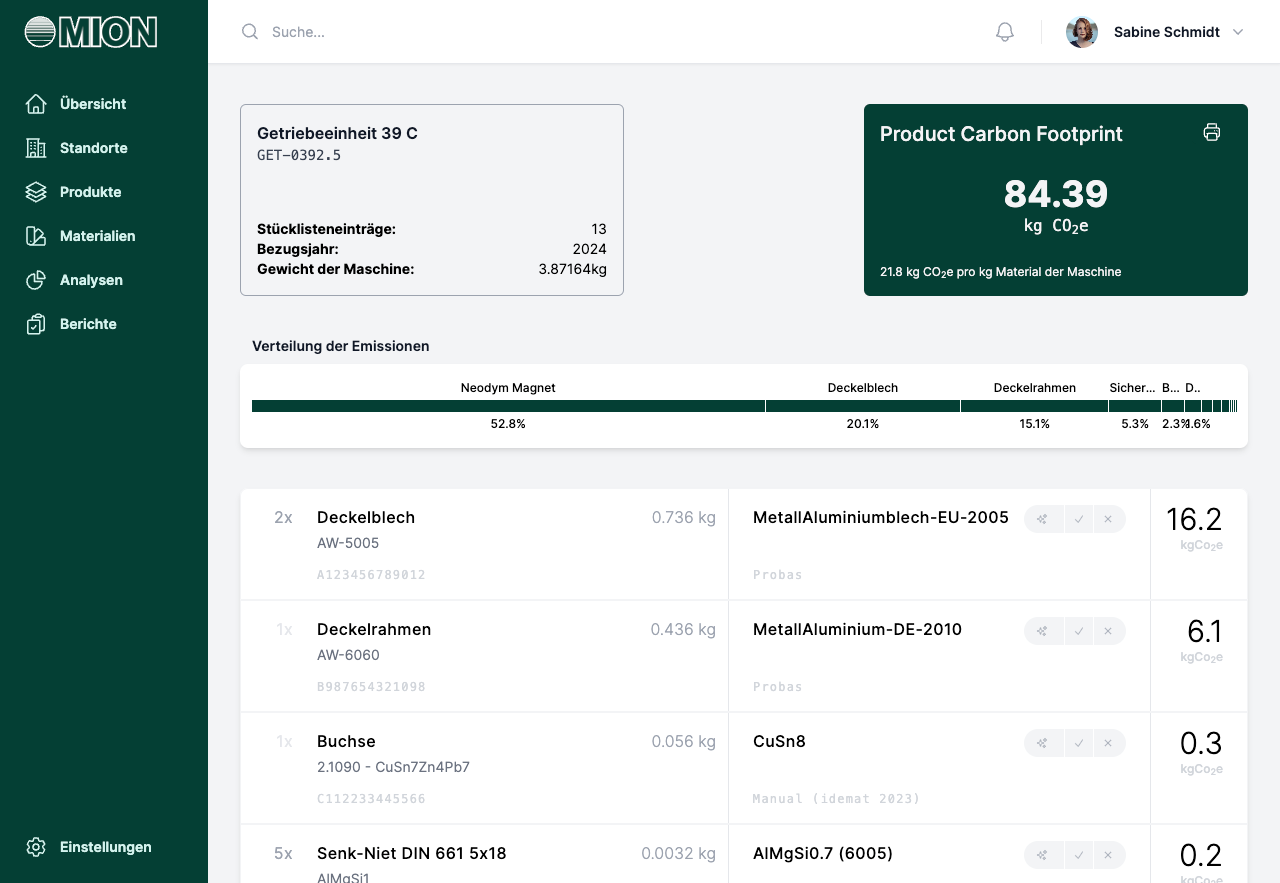Click the AW-5005 alloy label
Viewport: 1280px width, 883px height.
(x=348, y=543)
